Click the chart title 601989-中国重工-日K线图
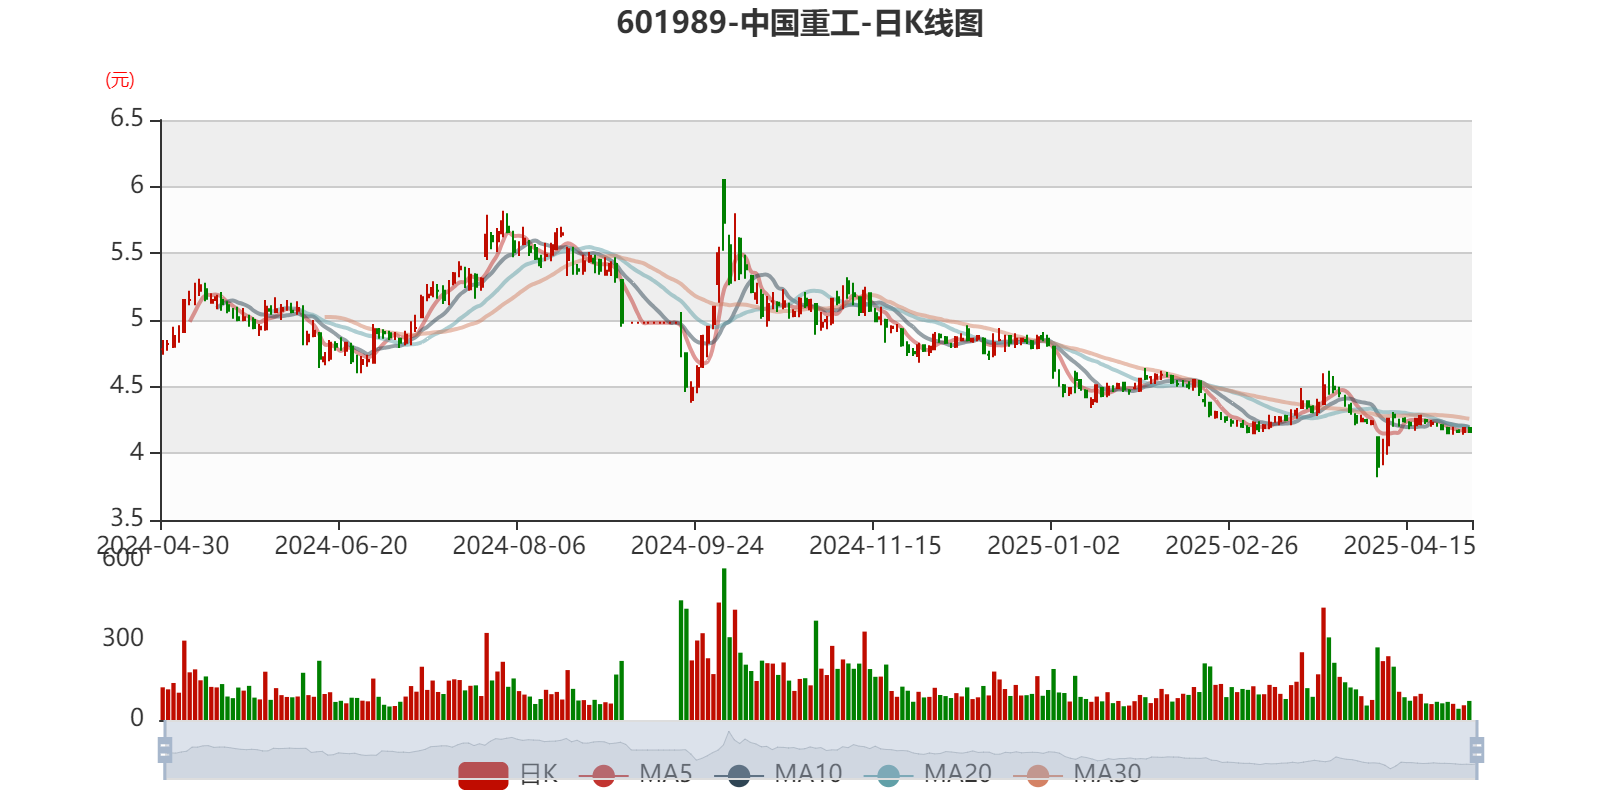Image resolution: width=1600 pixels, height=800 pixels. (800, 22)
